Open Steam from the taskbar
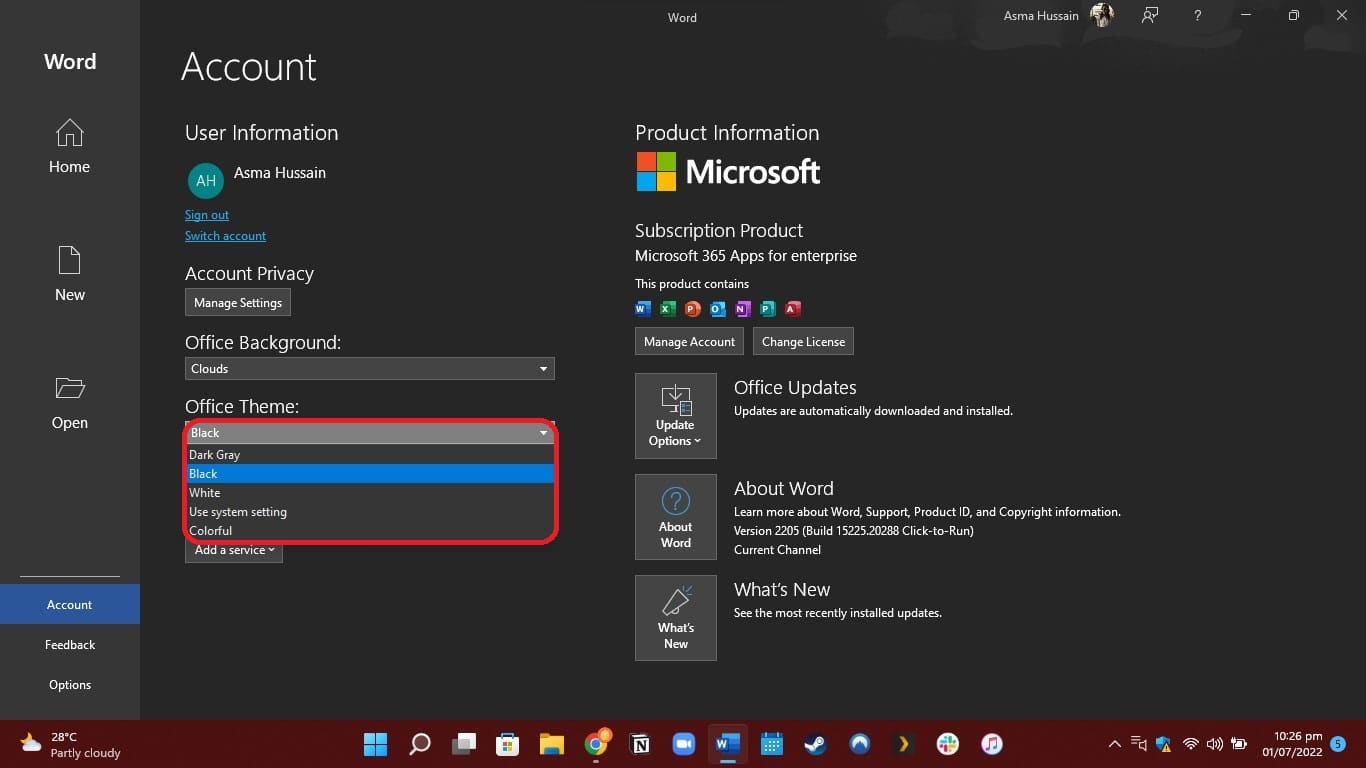This screenshot has width=1366, height=768. click(815, 744)
